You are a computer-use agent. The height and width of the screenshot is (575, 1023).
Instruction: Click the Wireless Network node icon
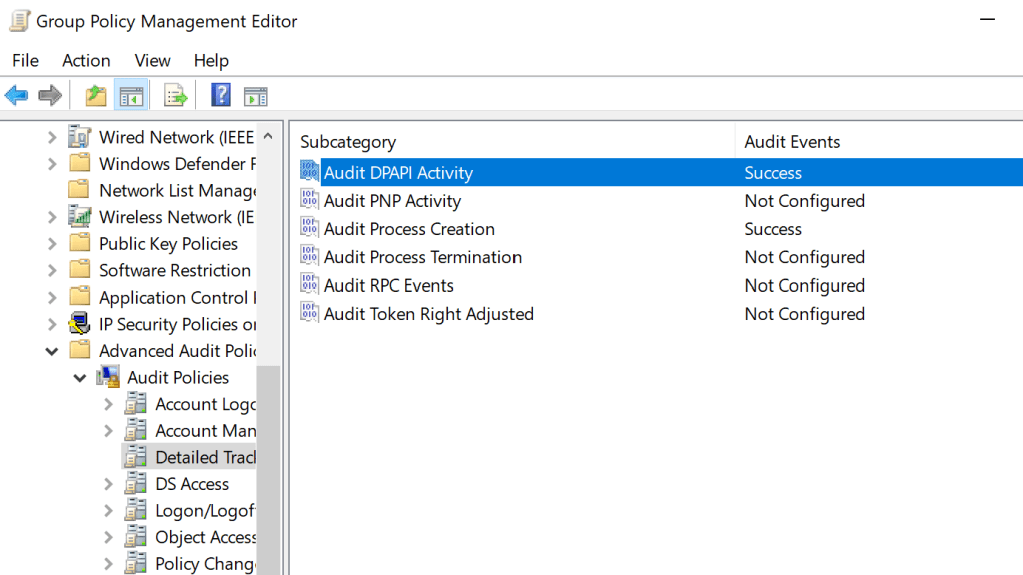[x=79, y=217]
